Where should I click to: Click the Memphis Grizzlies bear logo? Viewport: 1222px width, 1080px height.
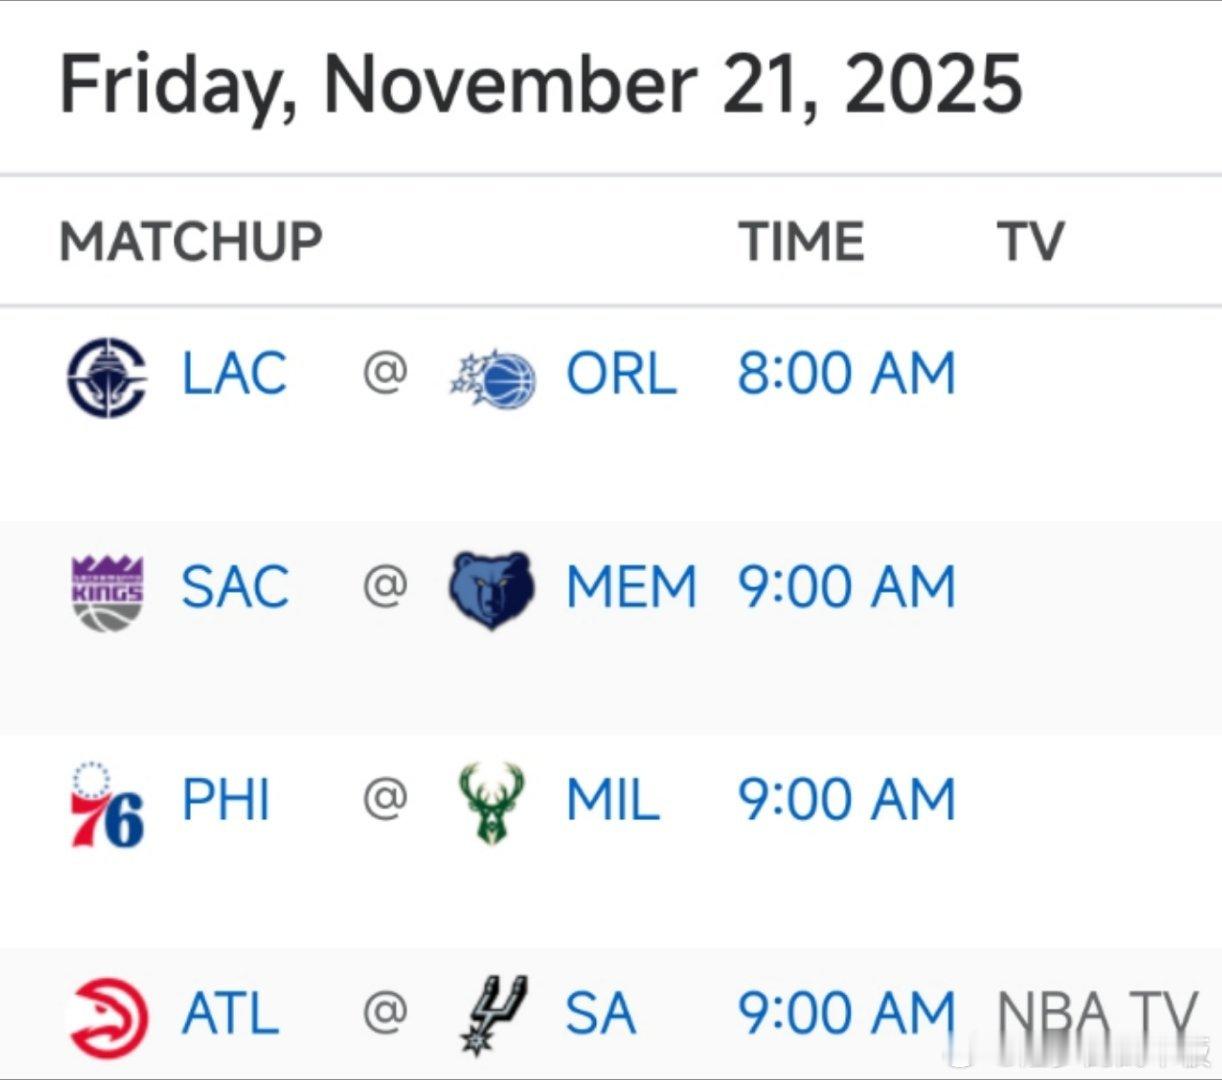490,590
